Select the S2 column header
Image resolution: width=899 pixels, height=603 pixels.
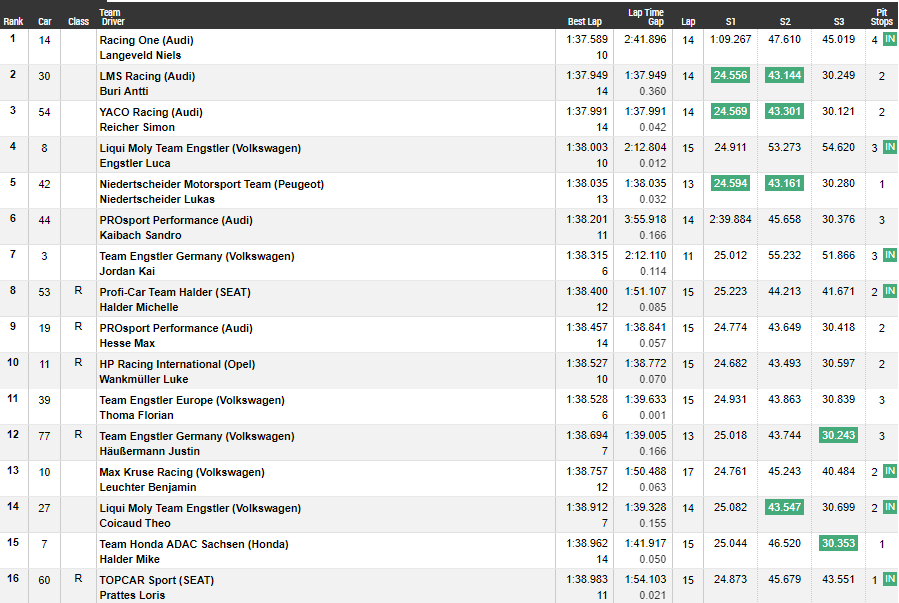[x=785, y=22]
